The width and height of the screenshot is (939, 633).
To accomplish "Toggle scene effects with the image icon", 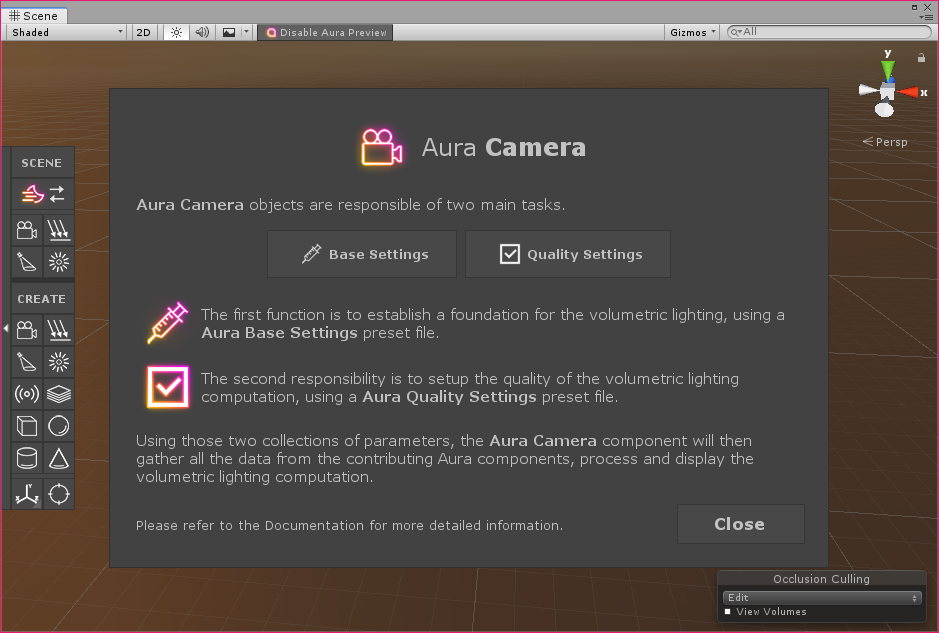I will coord(229,32).
